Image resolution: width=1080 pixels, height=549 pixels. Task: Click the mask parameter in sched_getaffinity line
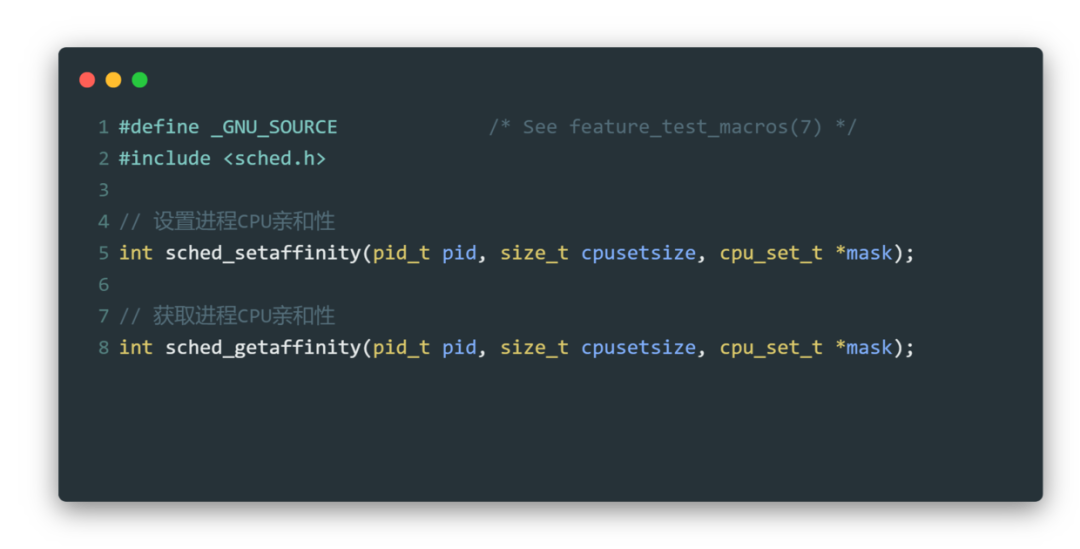[868, 347]
